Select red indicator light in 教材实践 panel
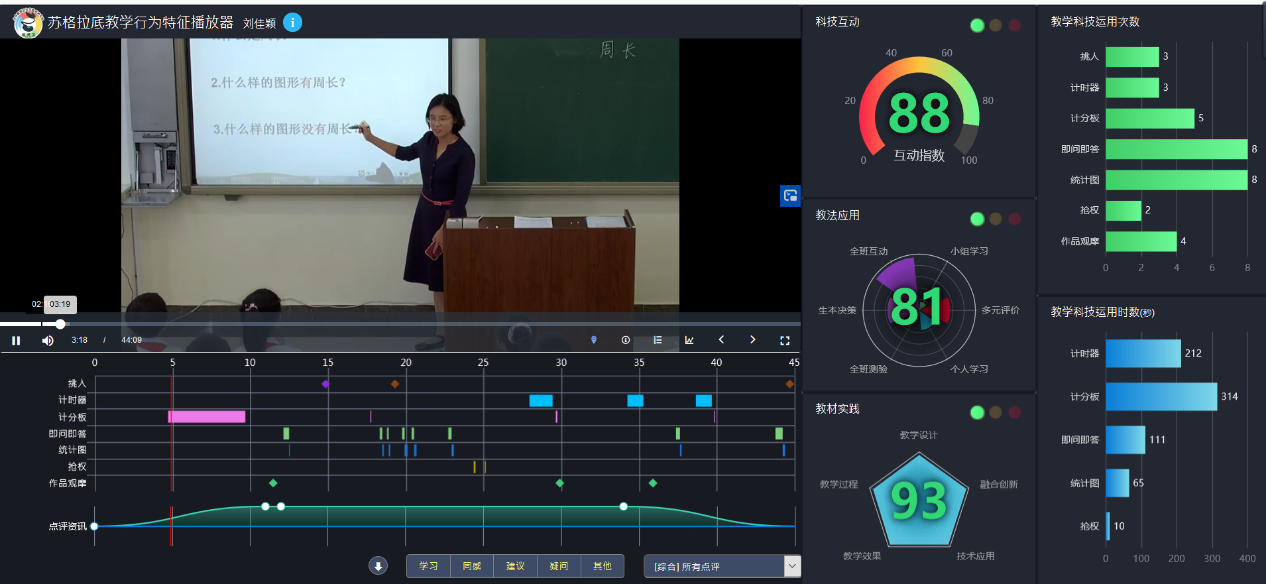This screenshot has width=1266, height=584. coord(1014,412)
